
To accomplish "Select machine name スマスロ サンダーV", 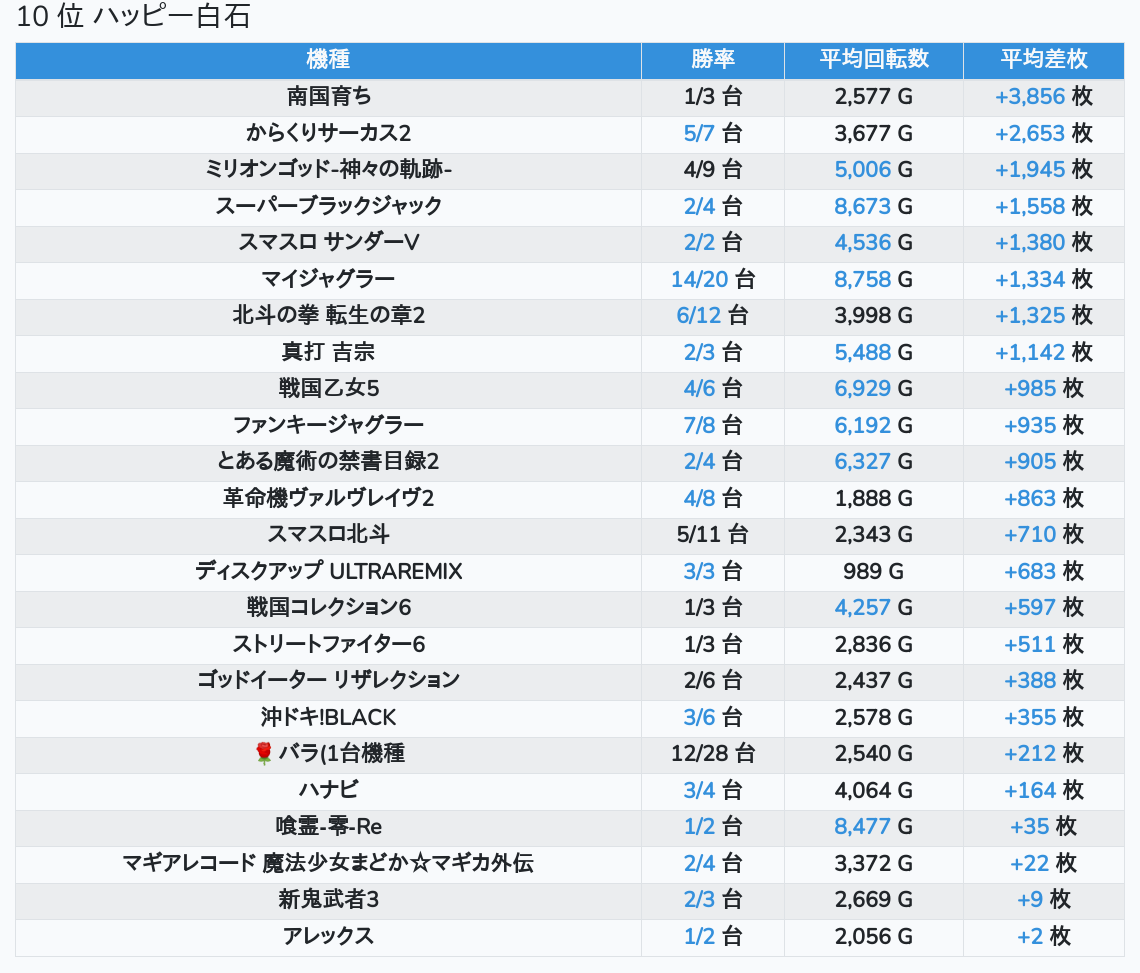I will click(x=329, y=242).
